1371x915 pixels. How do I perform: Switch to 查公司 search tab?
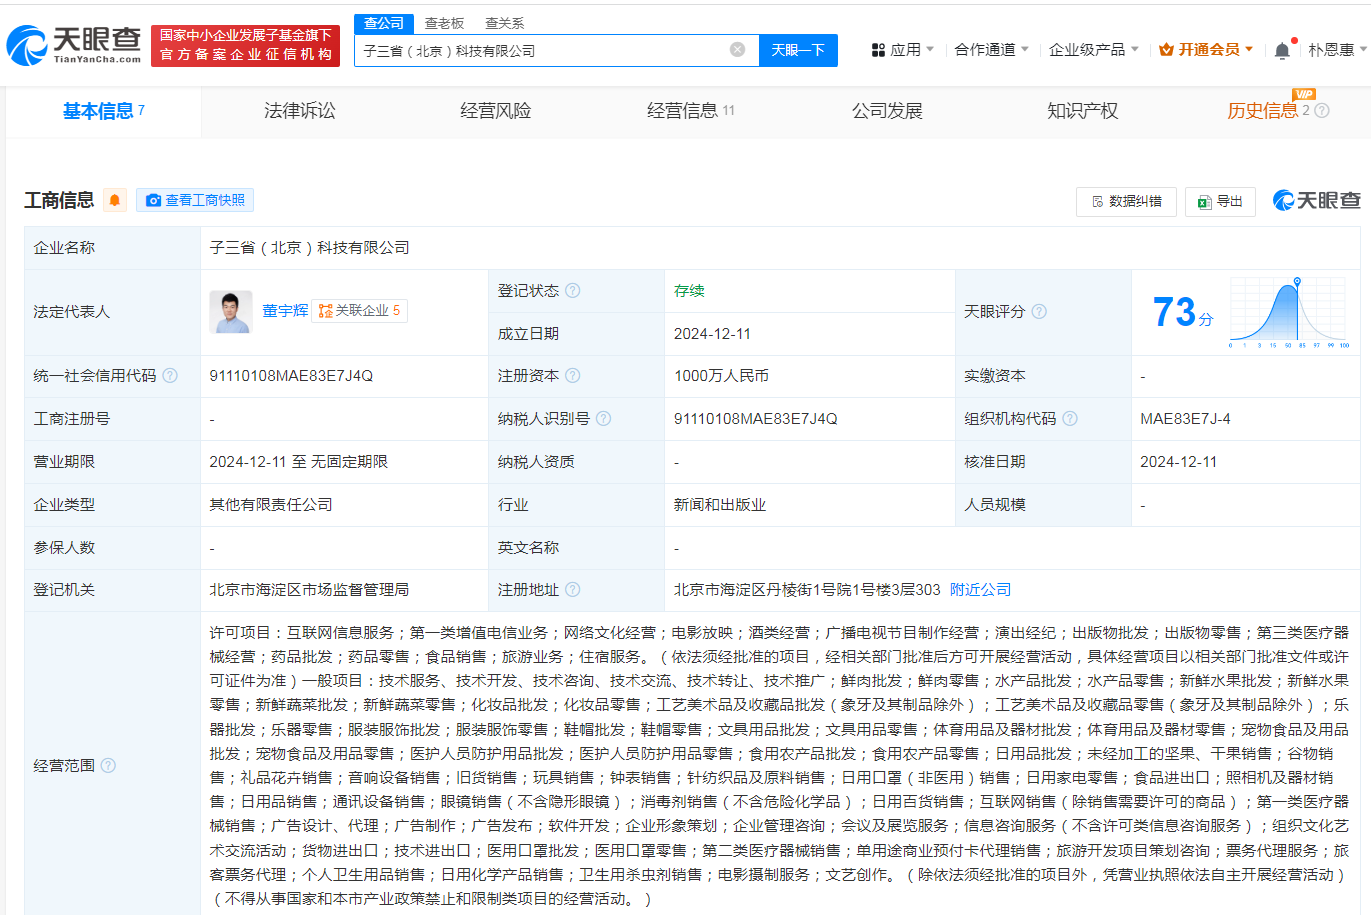point(384,23)
